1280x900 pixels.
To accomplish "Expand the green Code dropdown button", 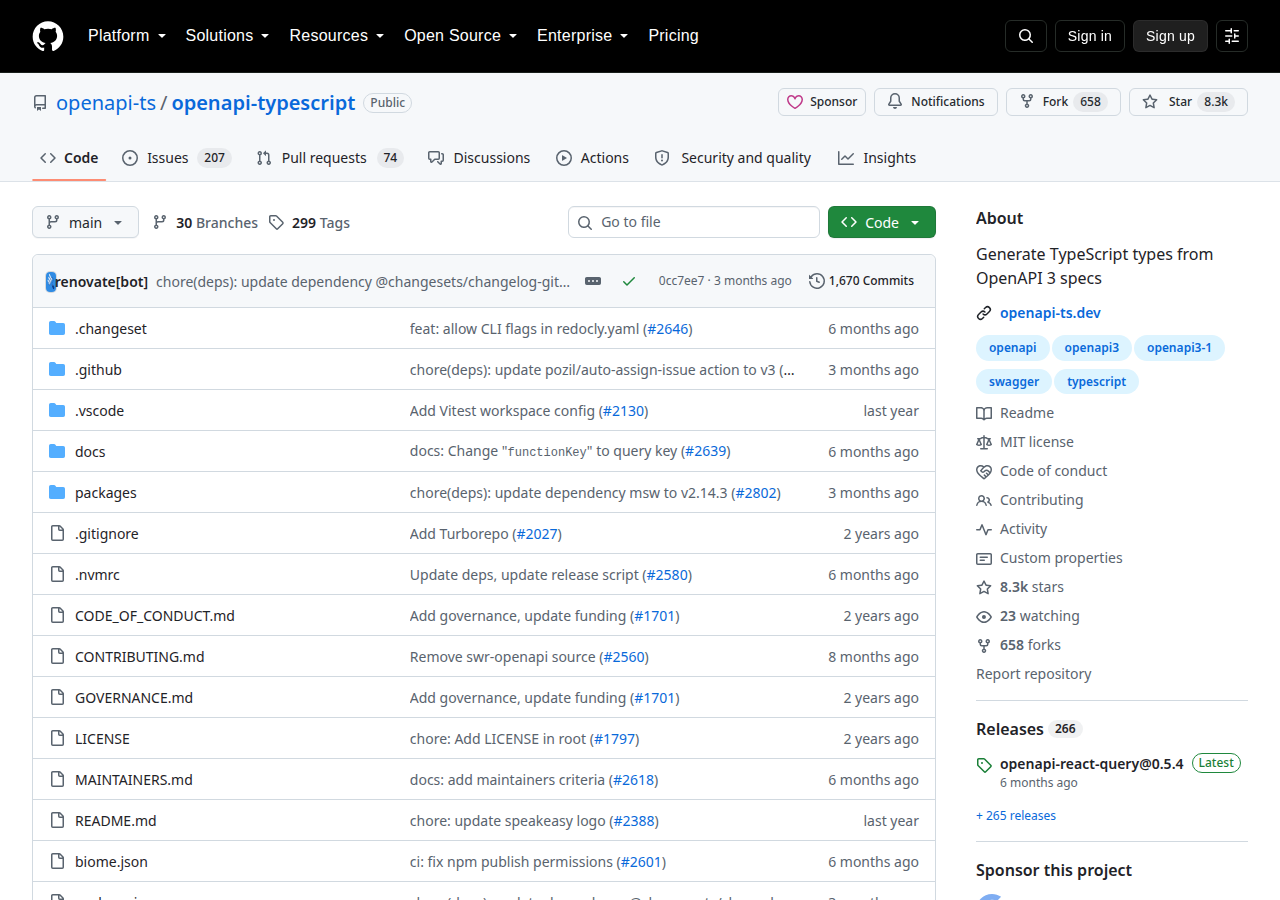I will [x=882, y=222].
